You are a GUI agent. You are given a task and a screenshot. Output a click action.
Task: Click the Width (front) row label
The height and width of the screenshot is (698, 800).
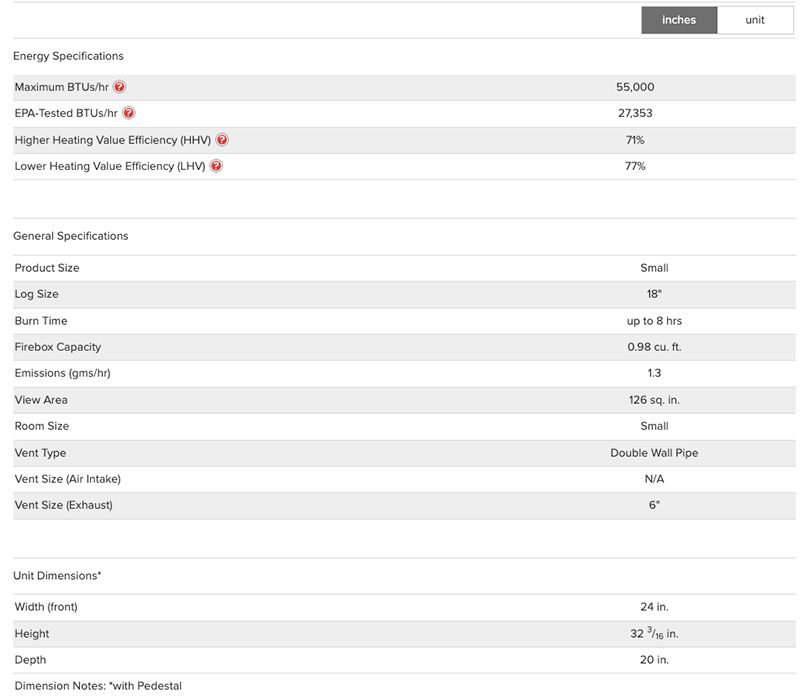46,607
